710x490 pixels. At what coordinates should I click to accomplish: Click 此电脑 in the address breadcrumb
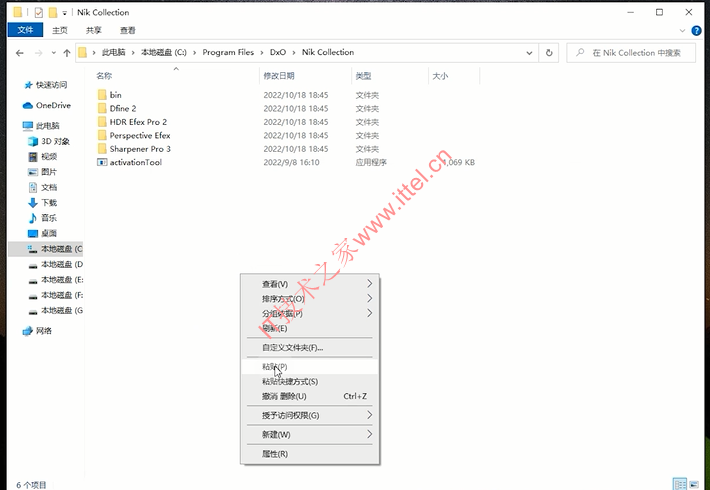coord(113,53)
